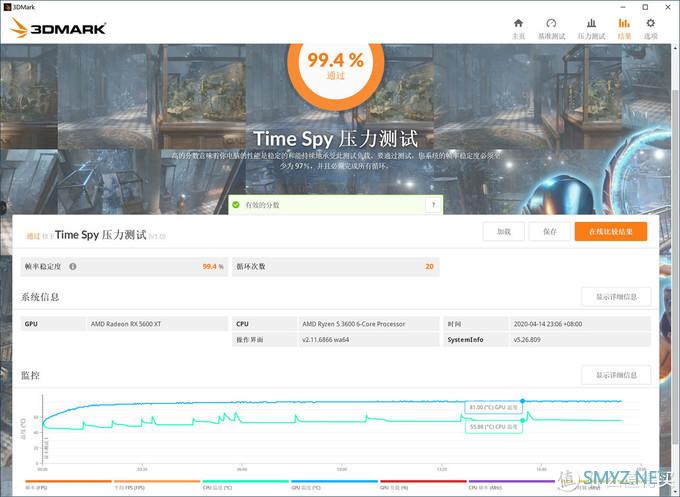Click the AMD Ryzen 5 3600 6-Core Processor text
This screenshot has height=497, width=680.
point(353,324)
